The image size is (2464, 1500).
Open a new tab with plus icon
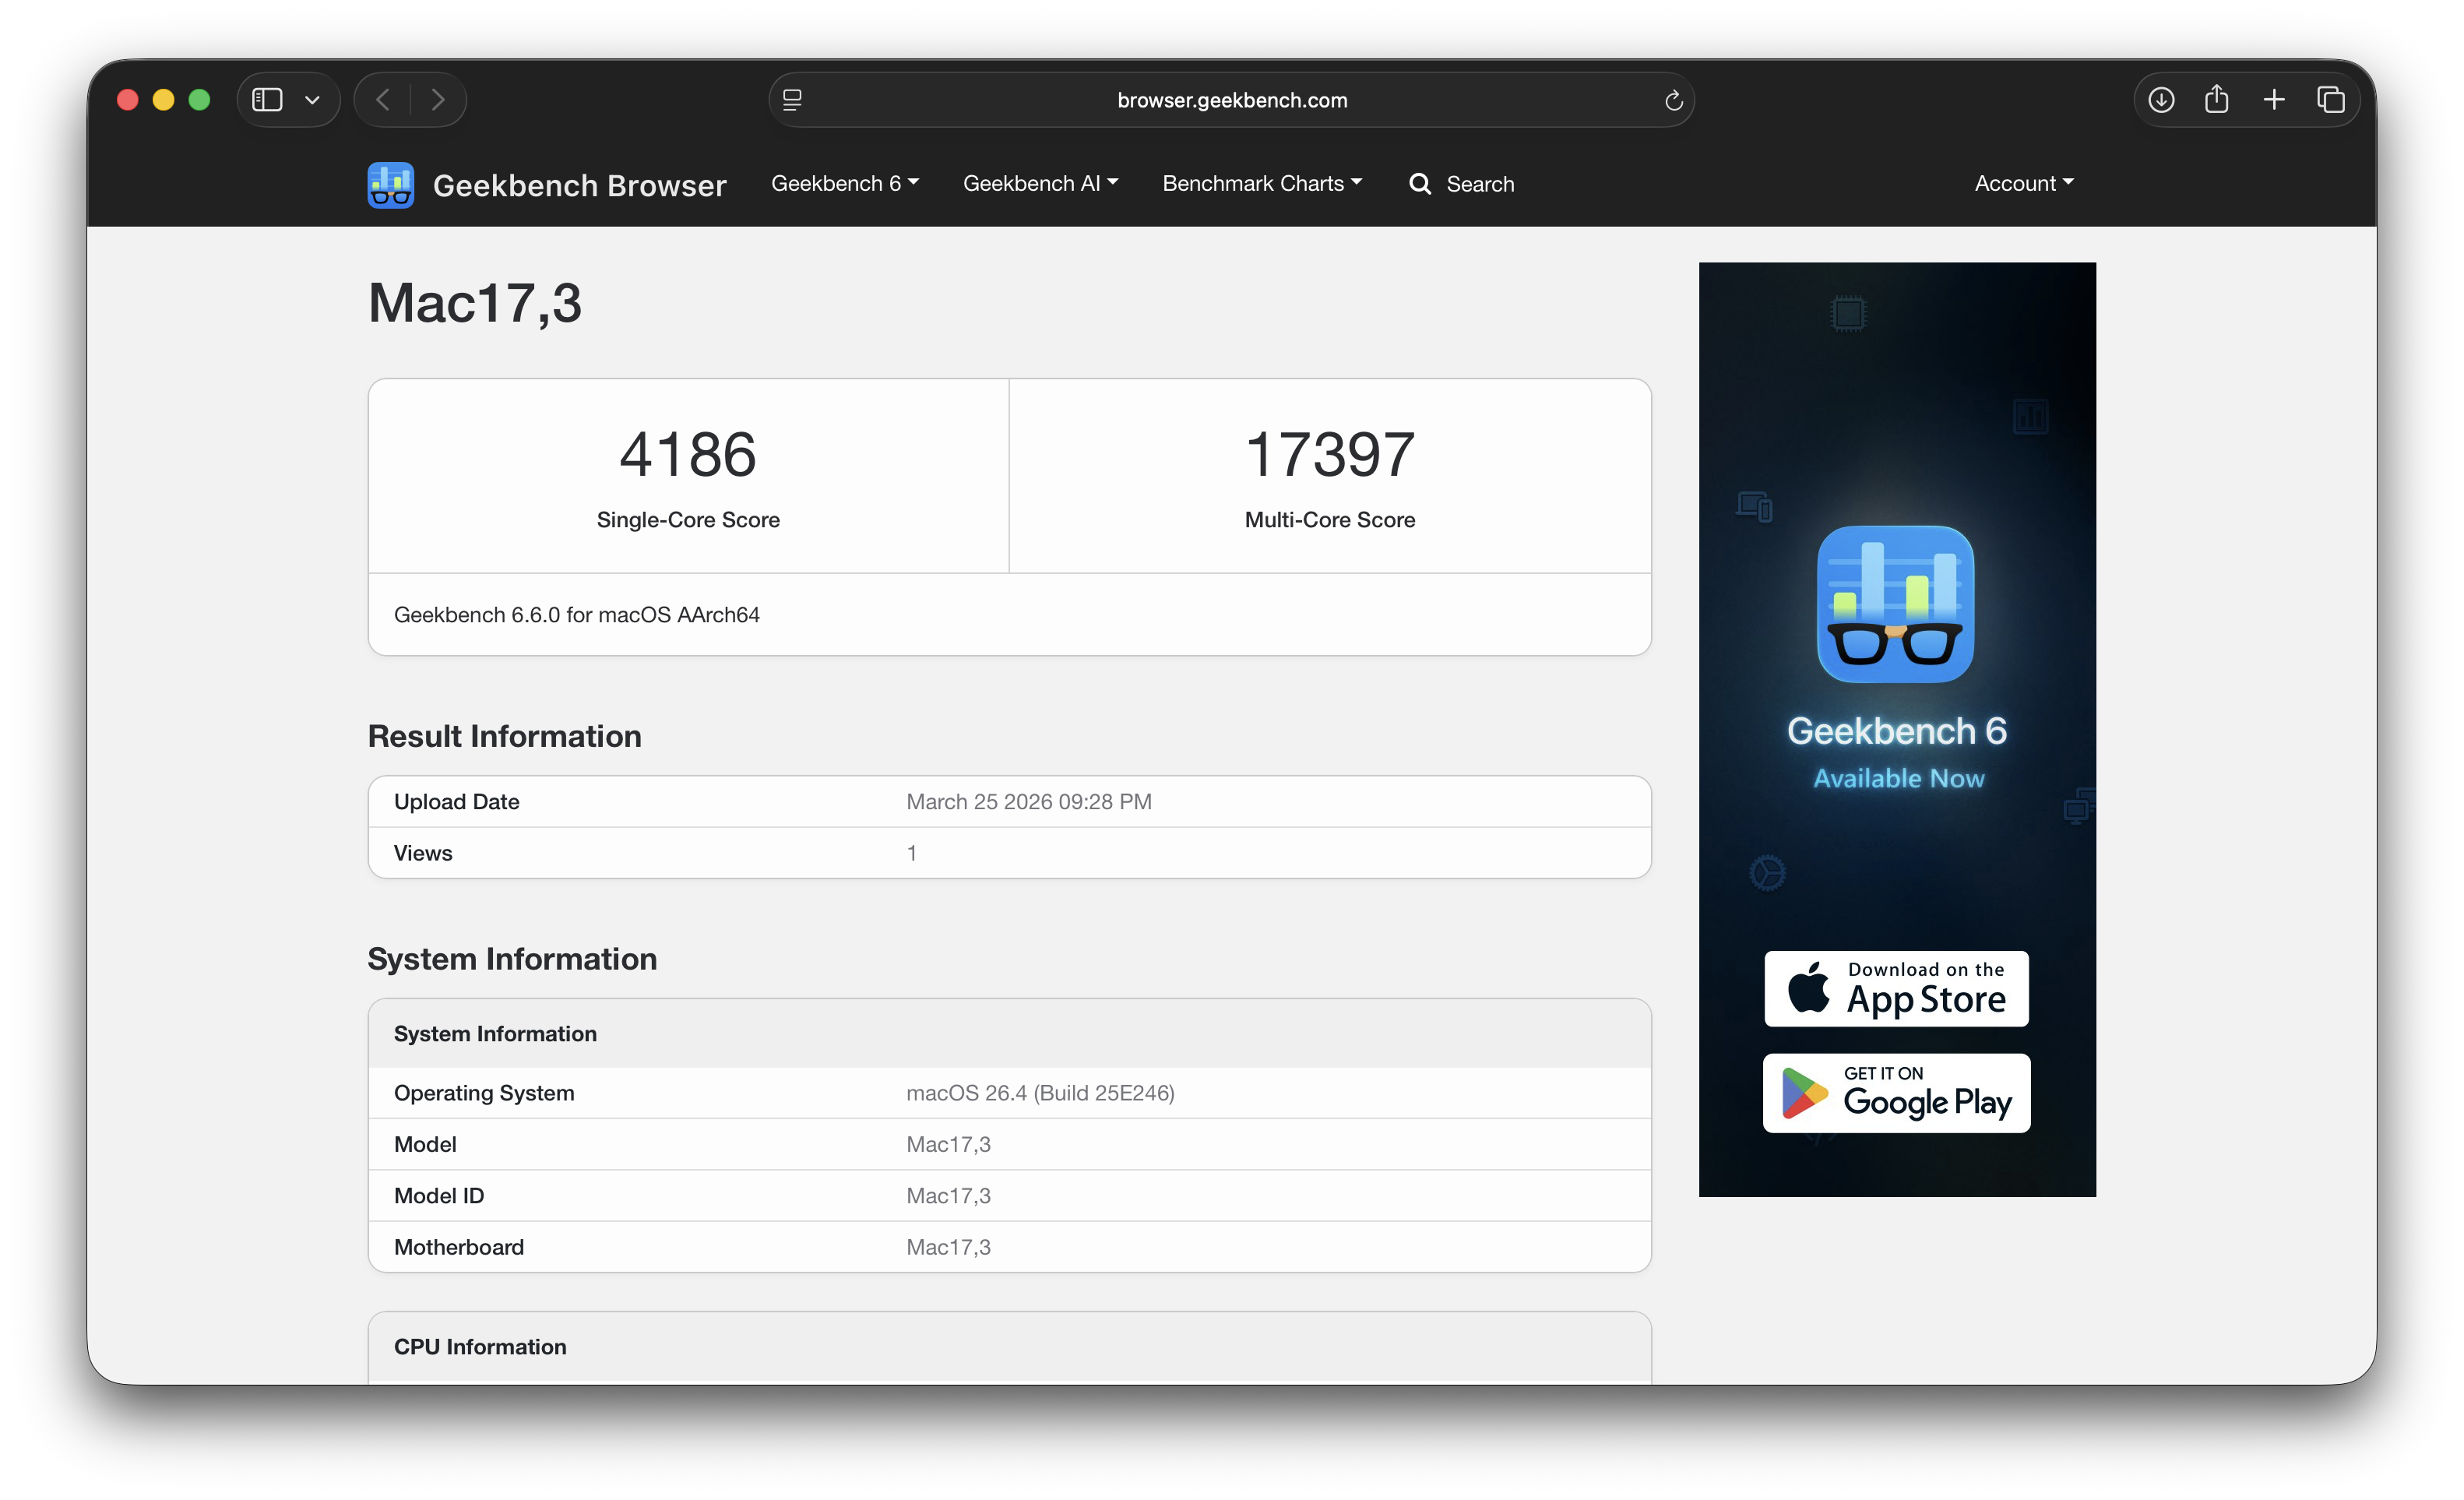point(2273,100)
